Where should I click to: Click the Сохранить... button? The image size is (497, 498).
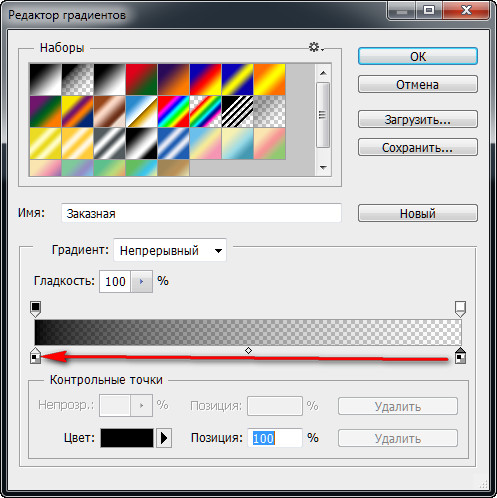coord(418,147)
